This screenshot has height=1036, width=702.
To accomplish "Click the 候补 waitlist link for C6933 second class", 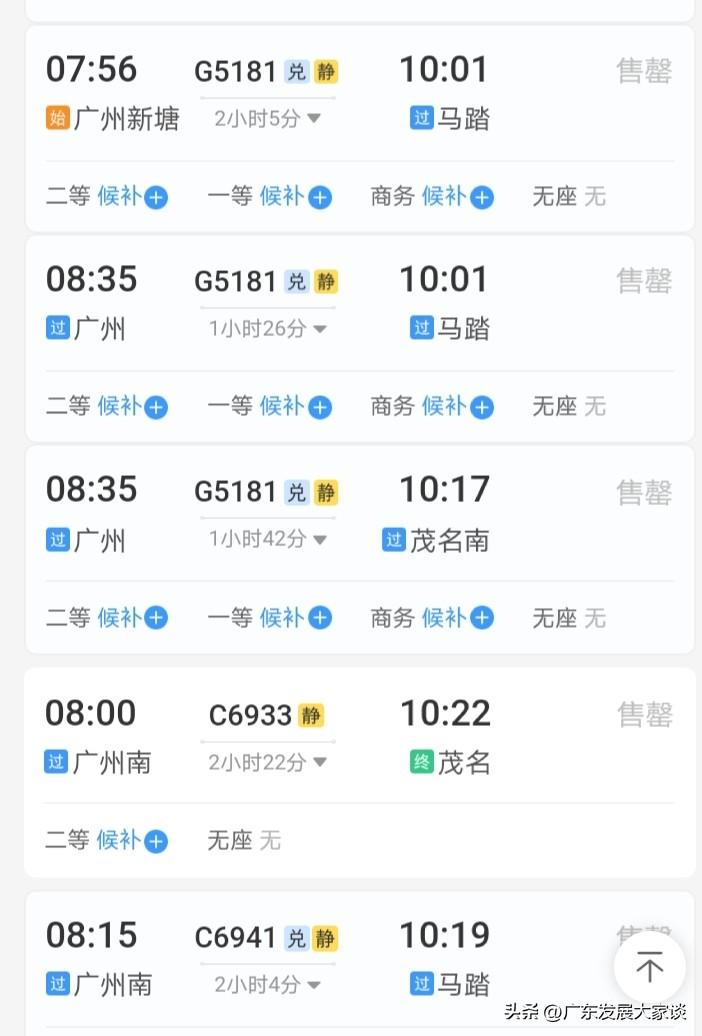I will point(120,841).
